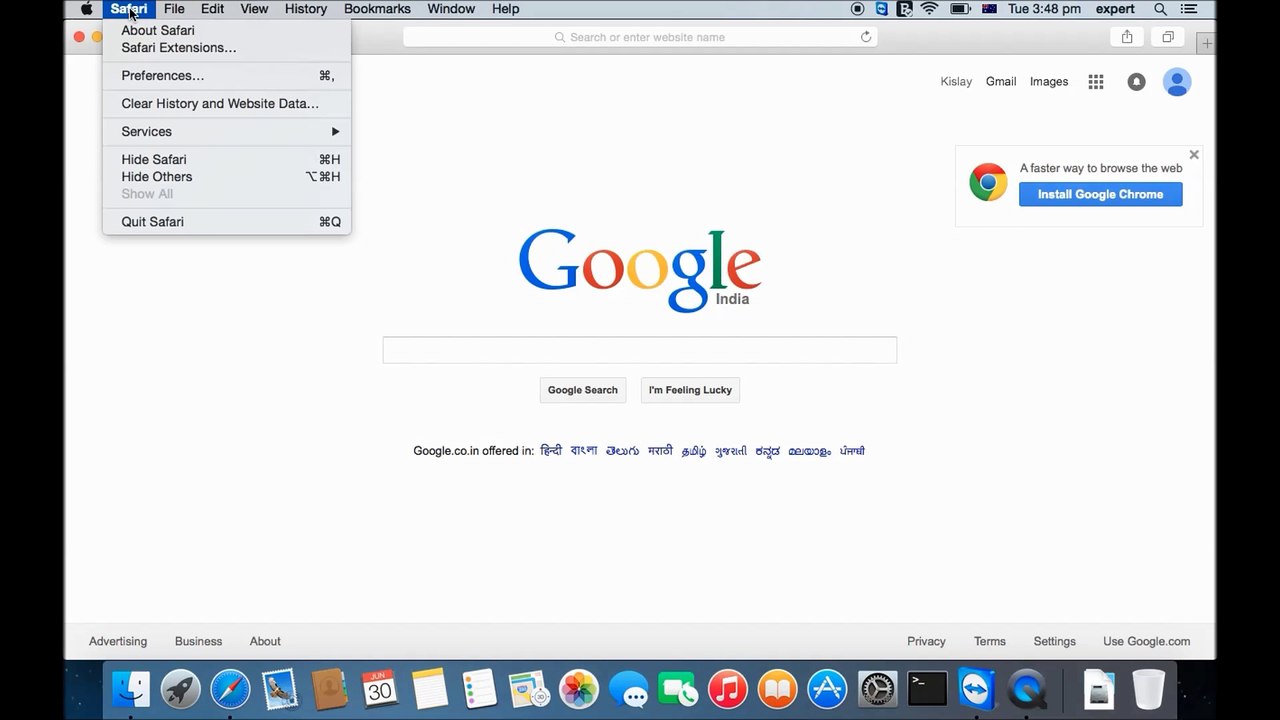Click inside the Google search box
The width and height of the screenshot is (1280, 720).
(x=640, y=350)
